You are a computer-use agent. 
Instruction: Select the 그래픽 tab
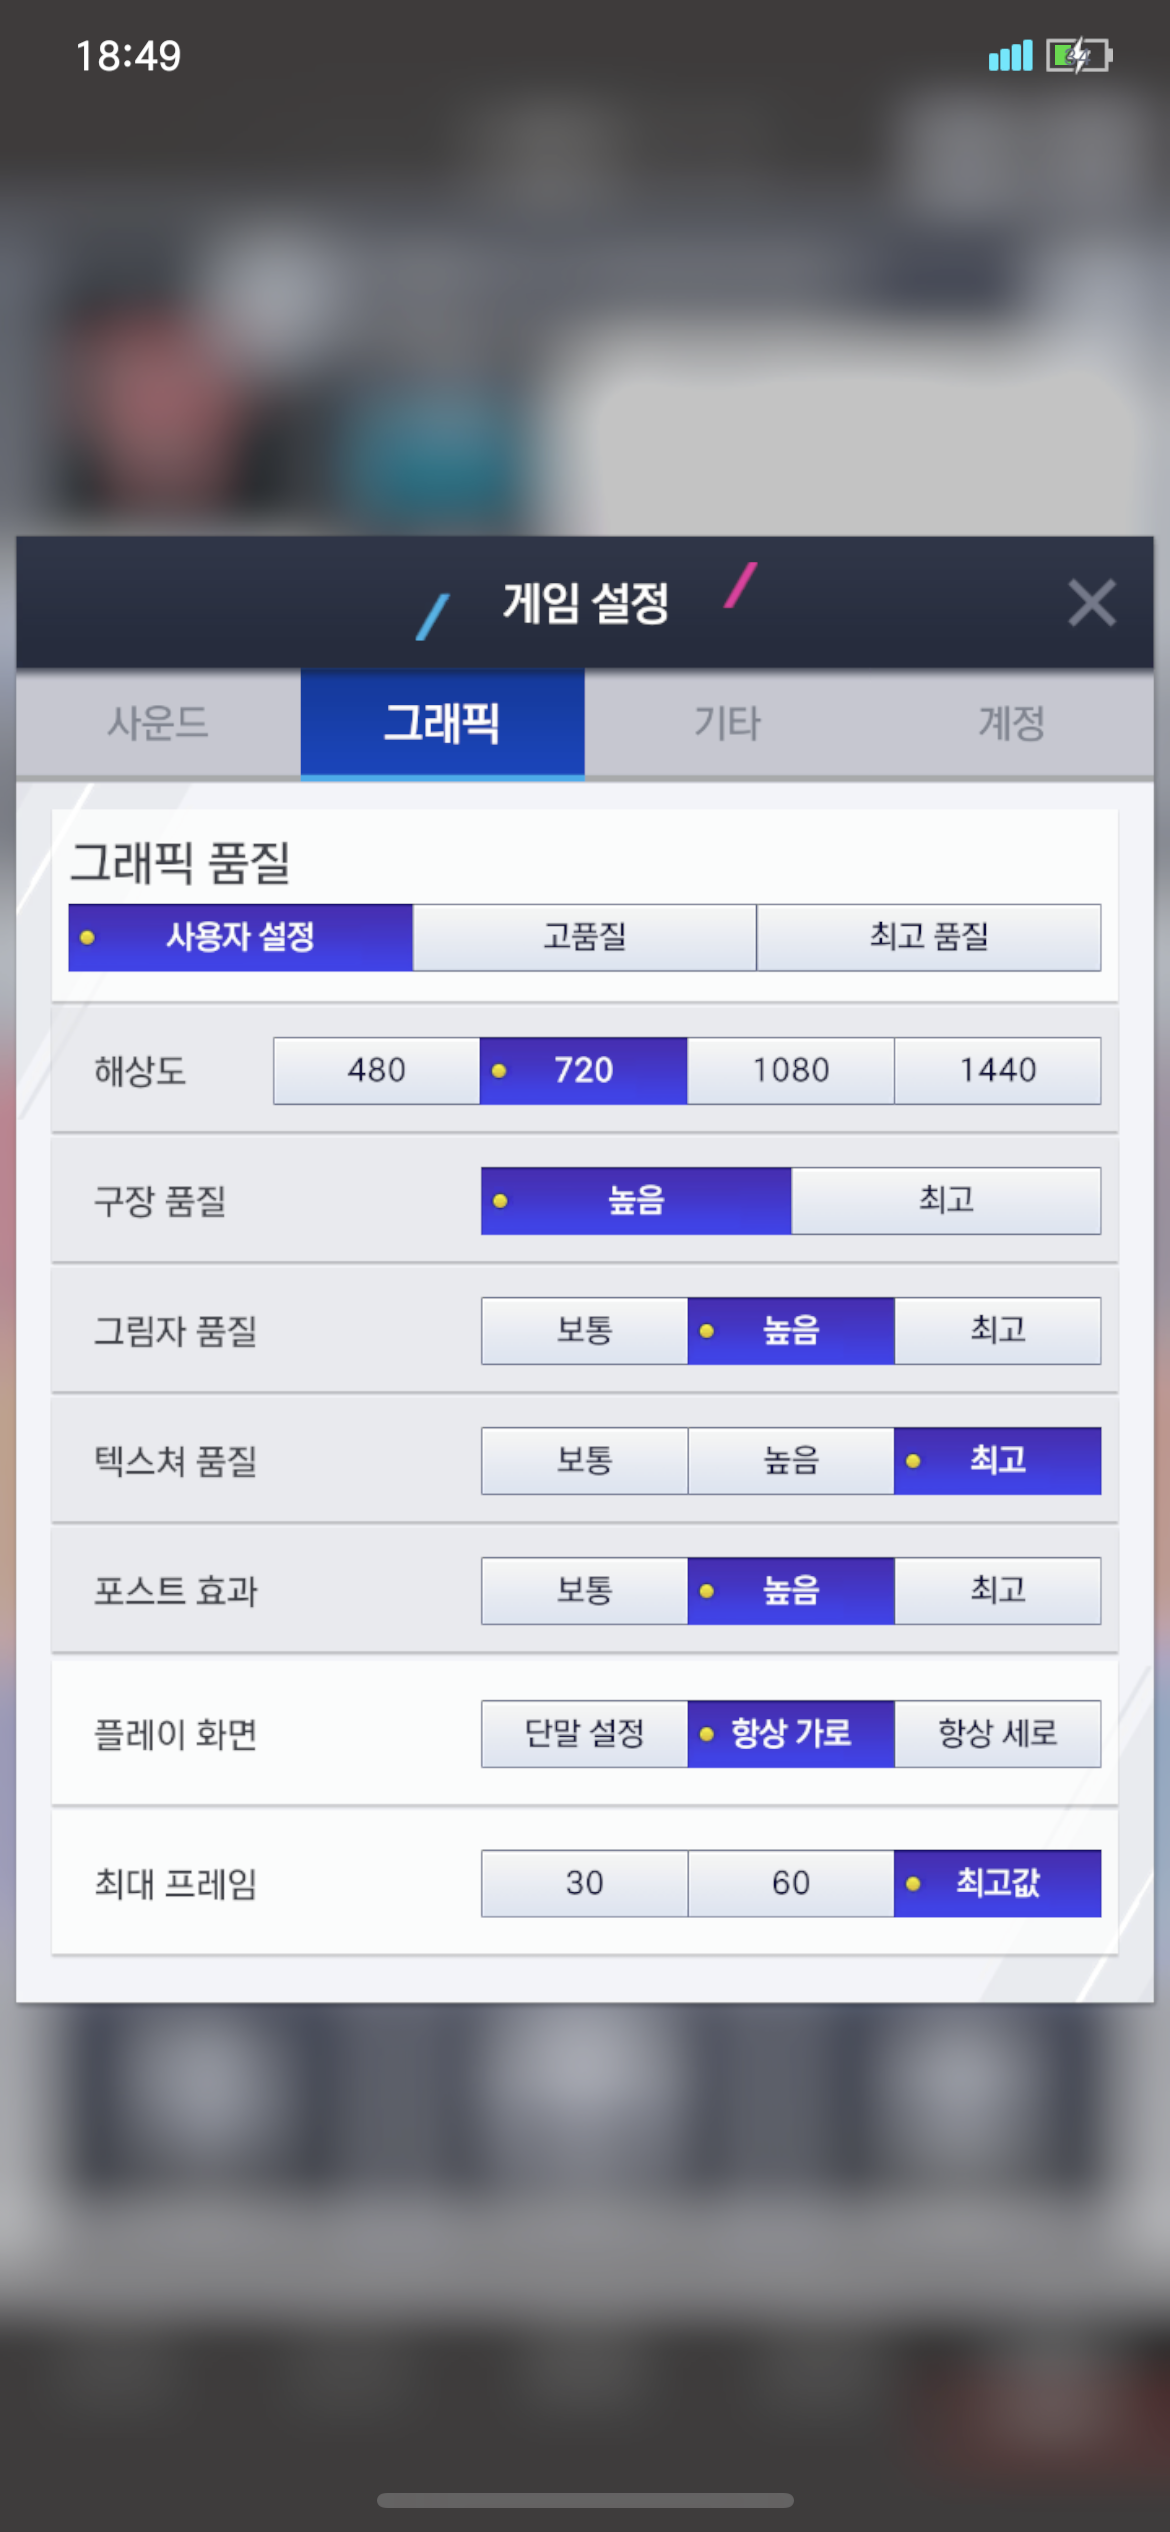pos(442,723)
